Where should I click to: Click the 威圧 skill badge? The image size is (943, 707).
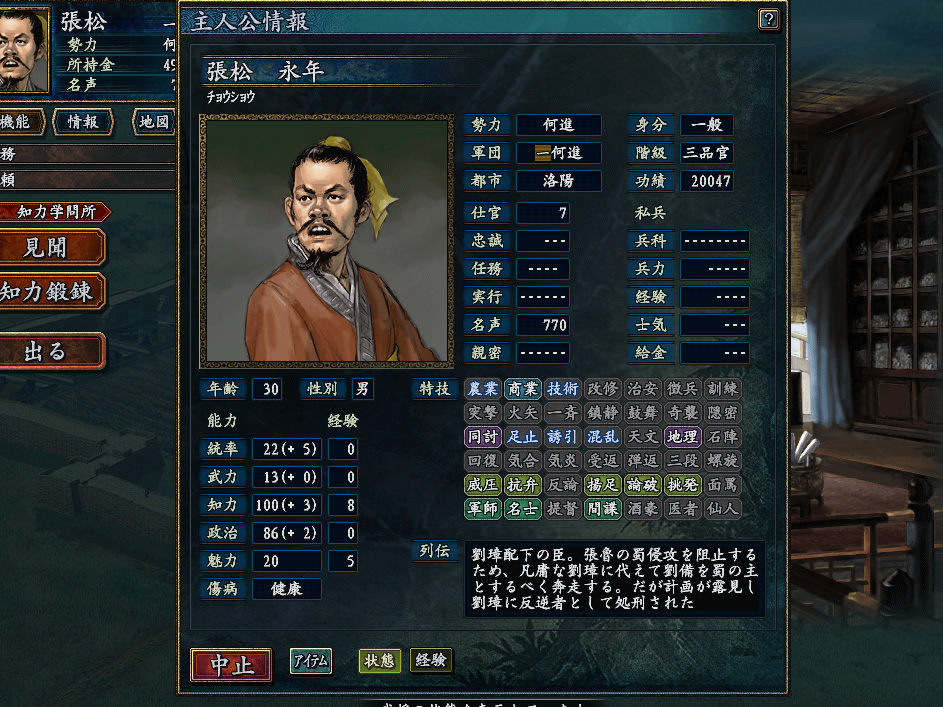tap(483, 485)
